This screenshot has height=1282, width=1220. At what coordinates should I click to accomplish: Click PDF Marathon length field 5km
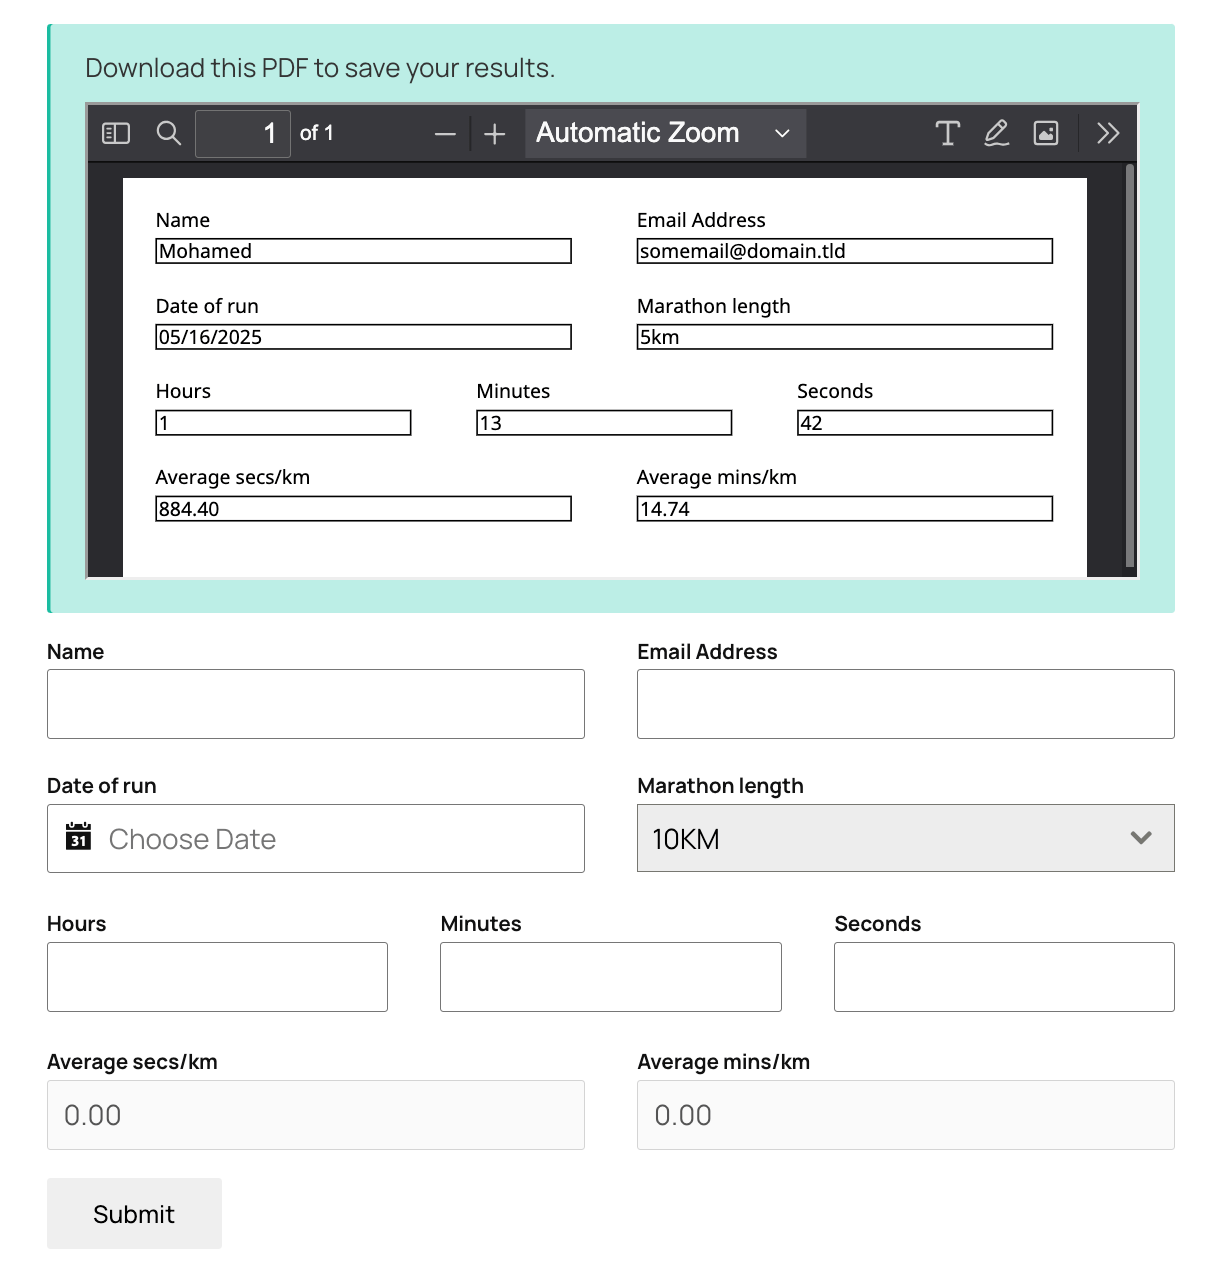coord(845,337)
